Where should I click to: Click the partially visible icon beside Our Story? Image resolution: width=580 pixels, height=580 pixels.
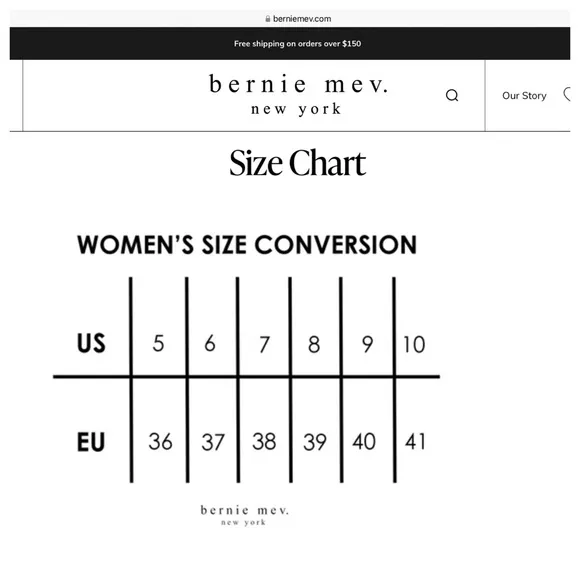click(567, 94)
